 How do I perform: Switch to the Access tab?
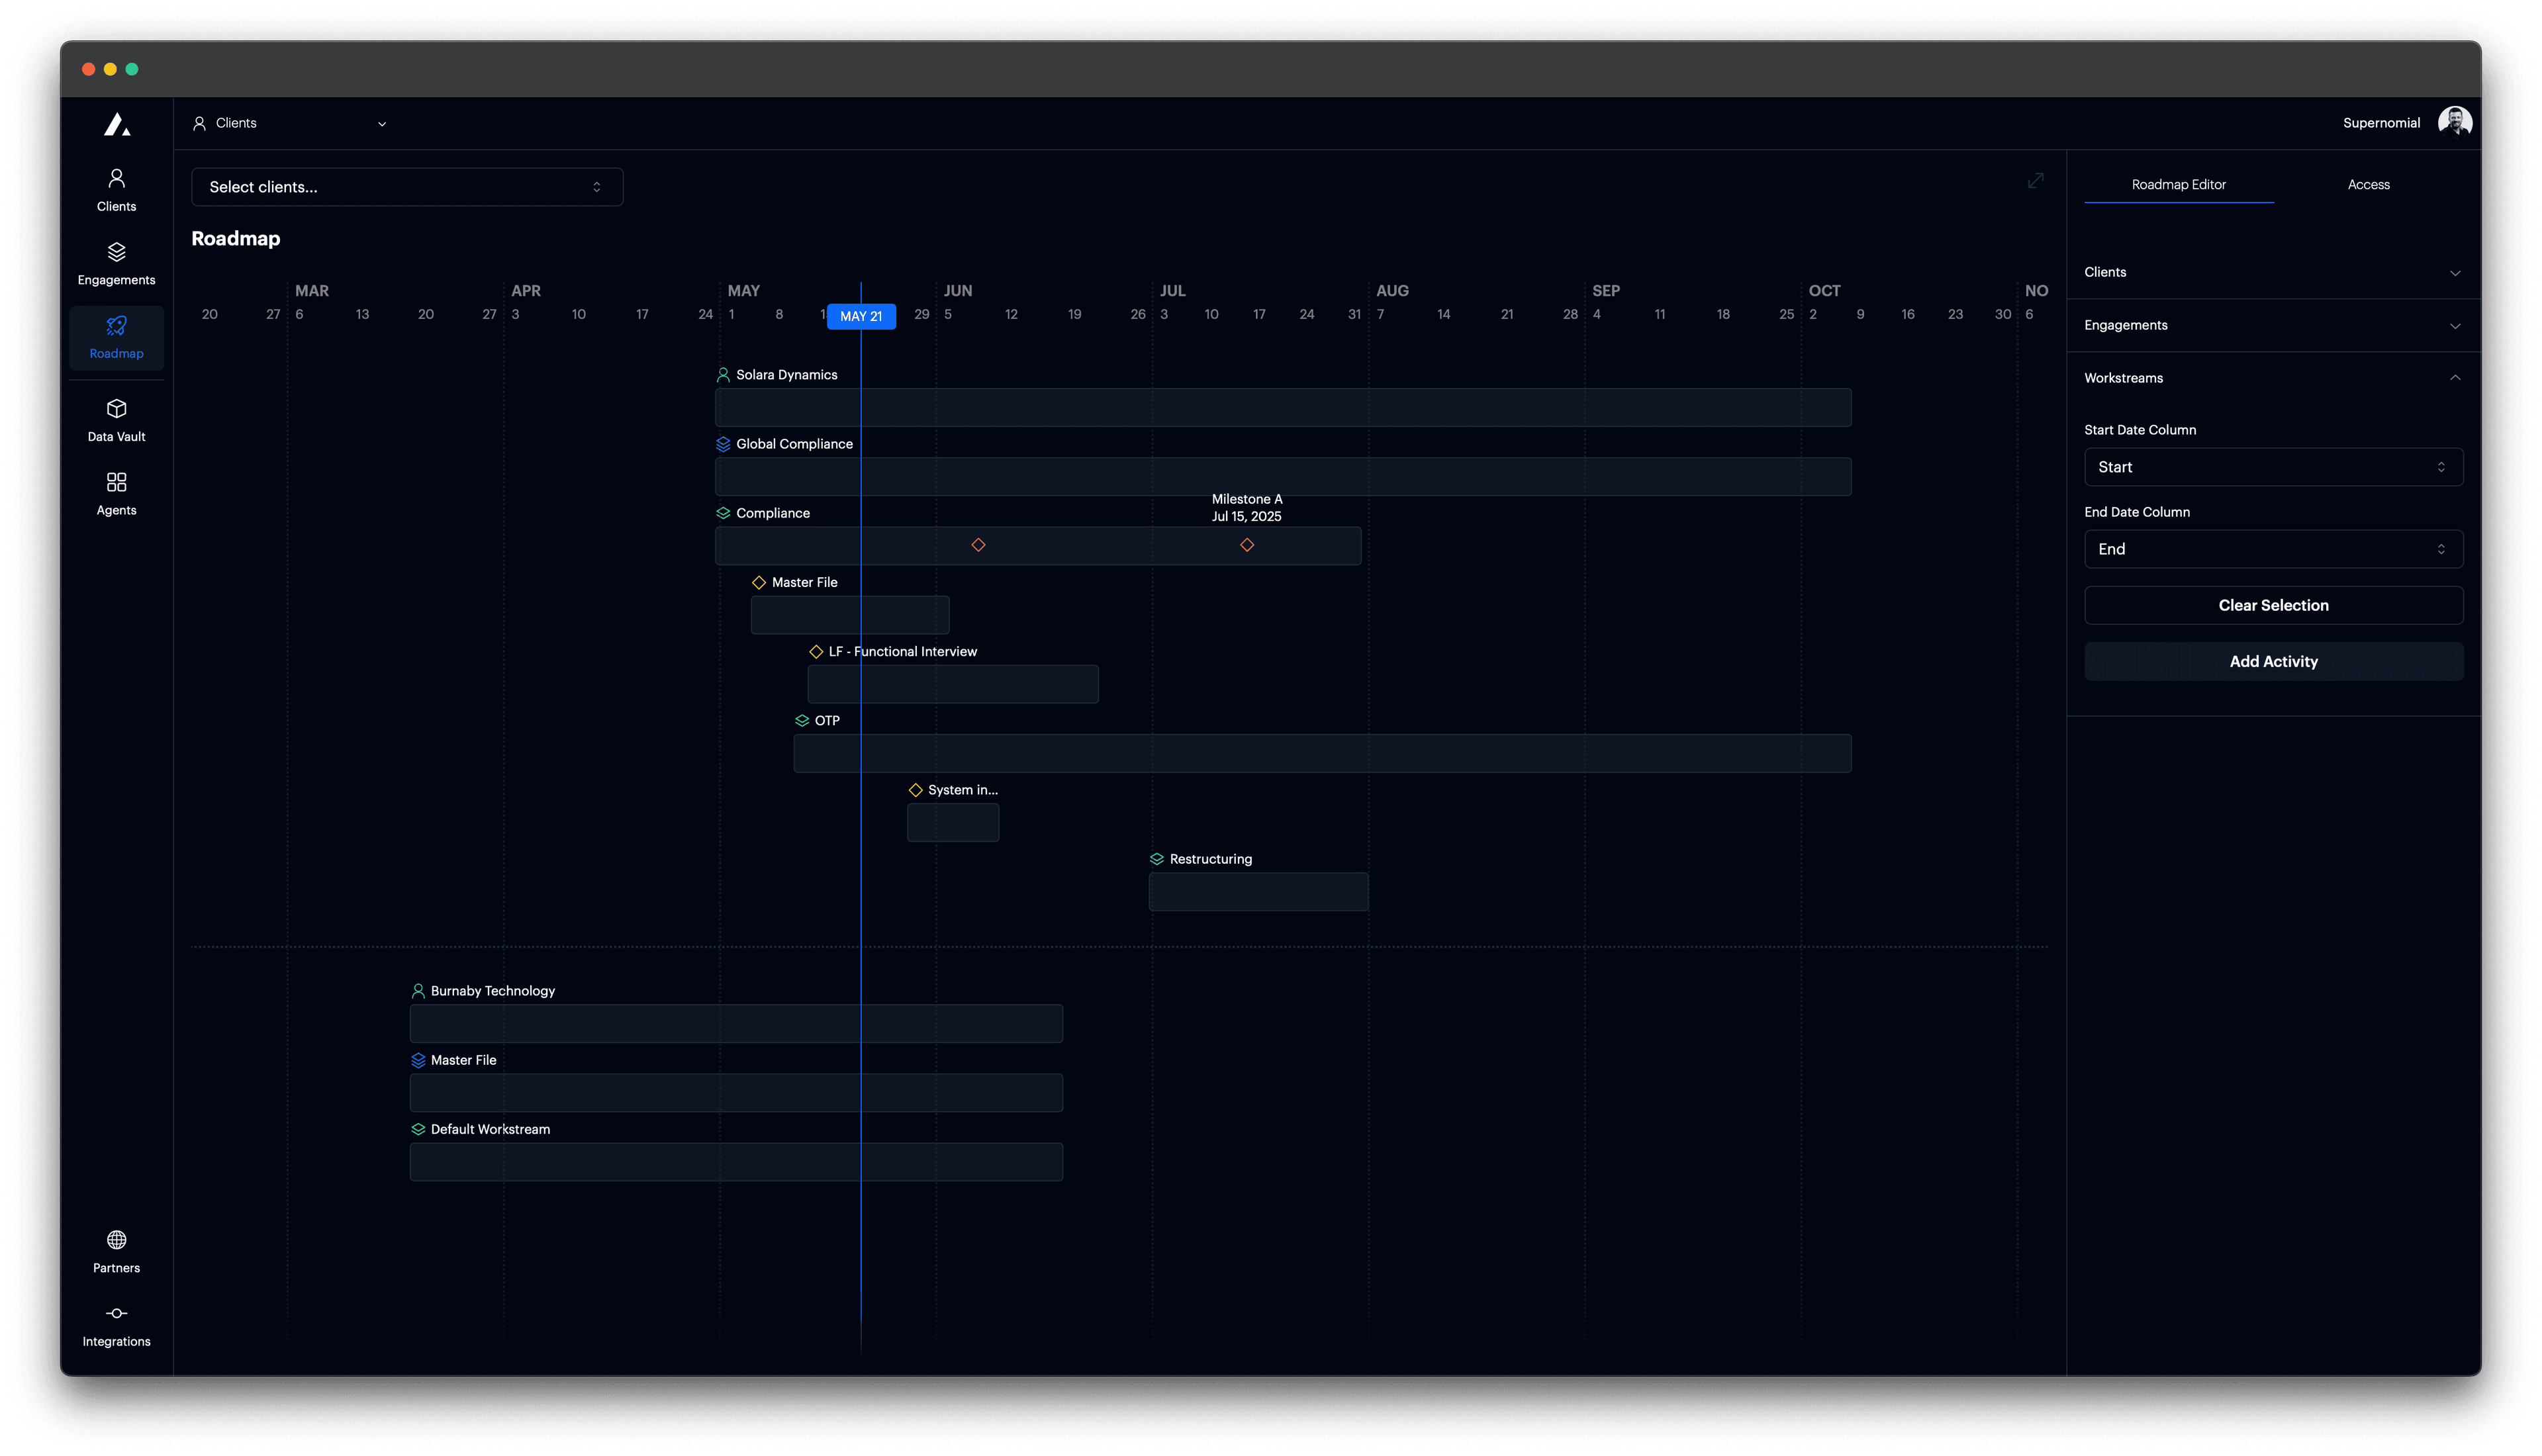click(2369, 184)
